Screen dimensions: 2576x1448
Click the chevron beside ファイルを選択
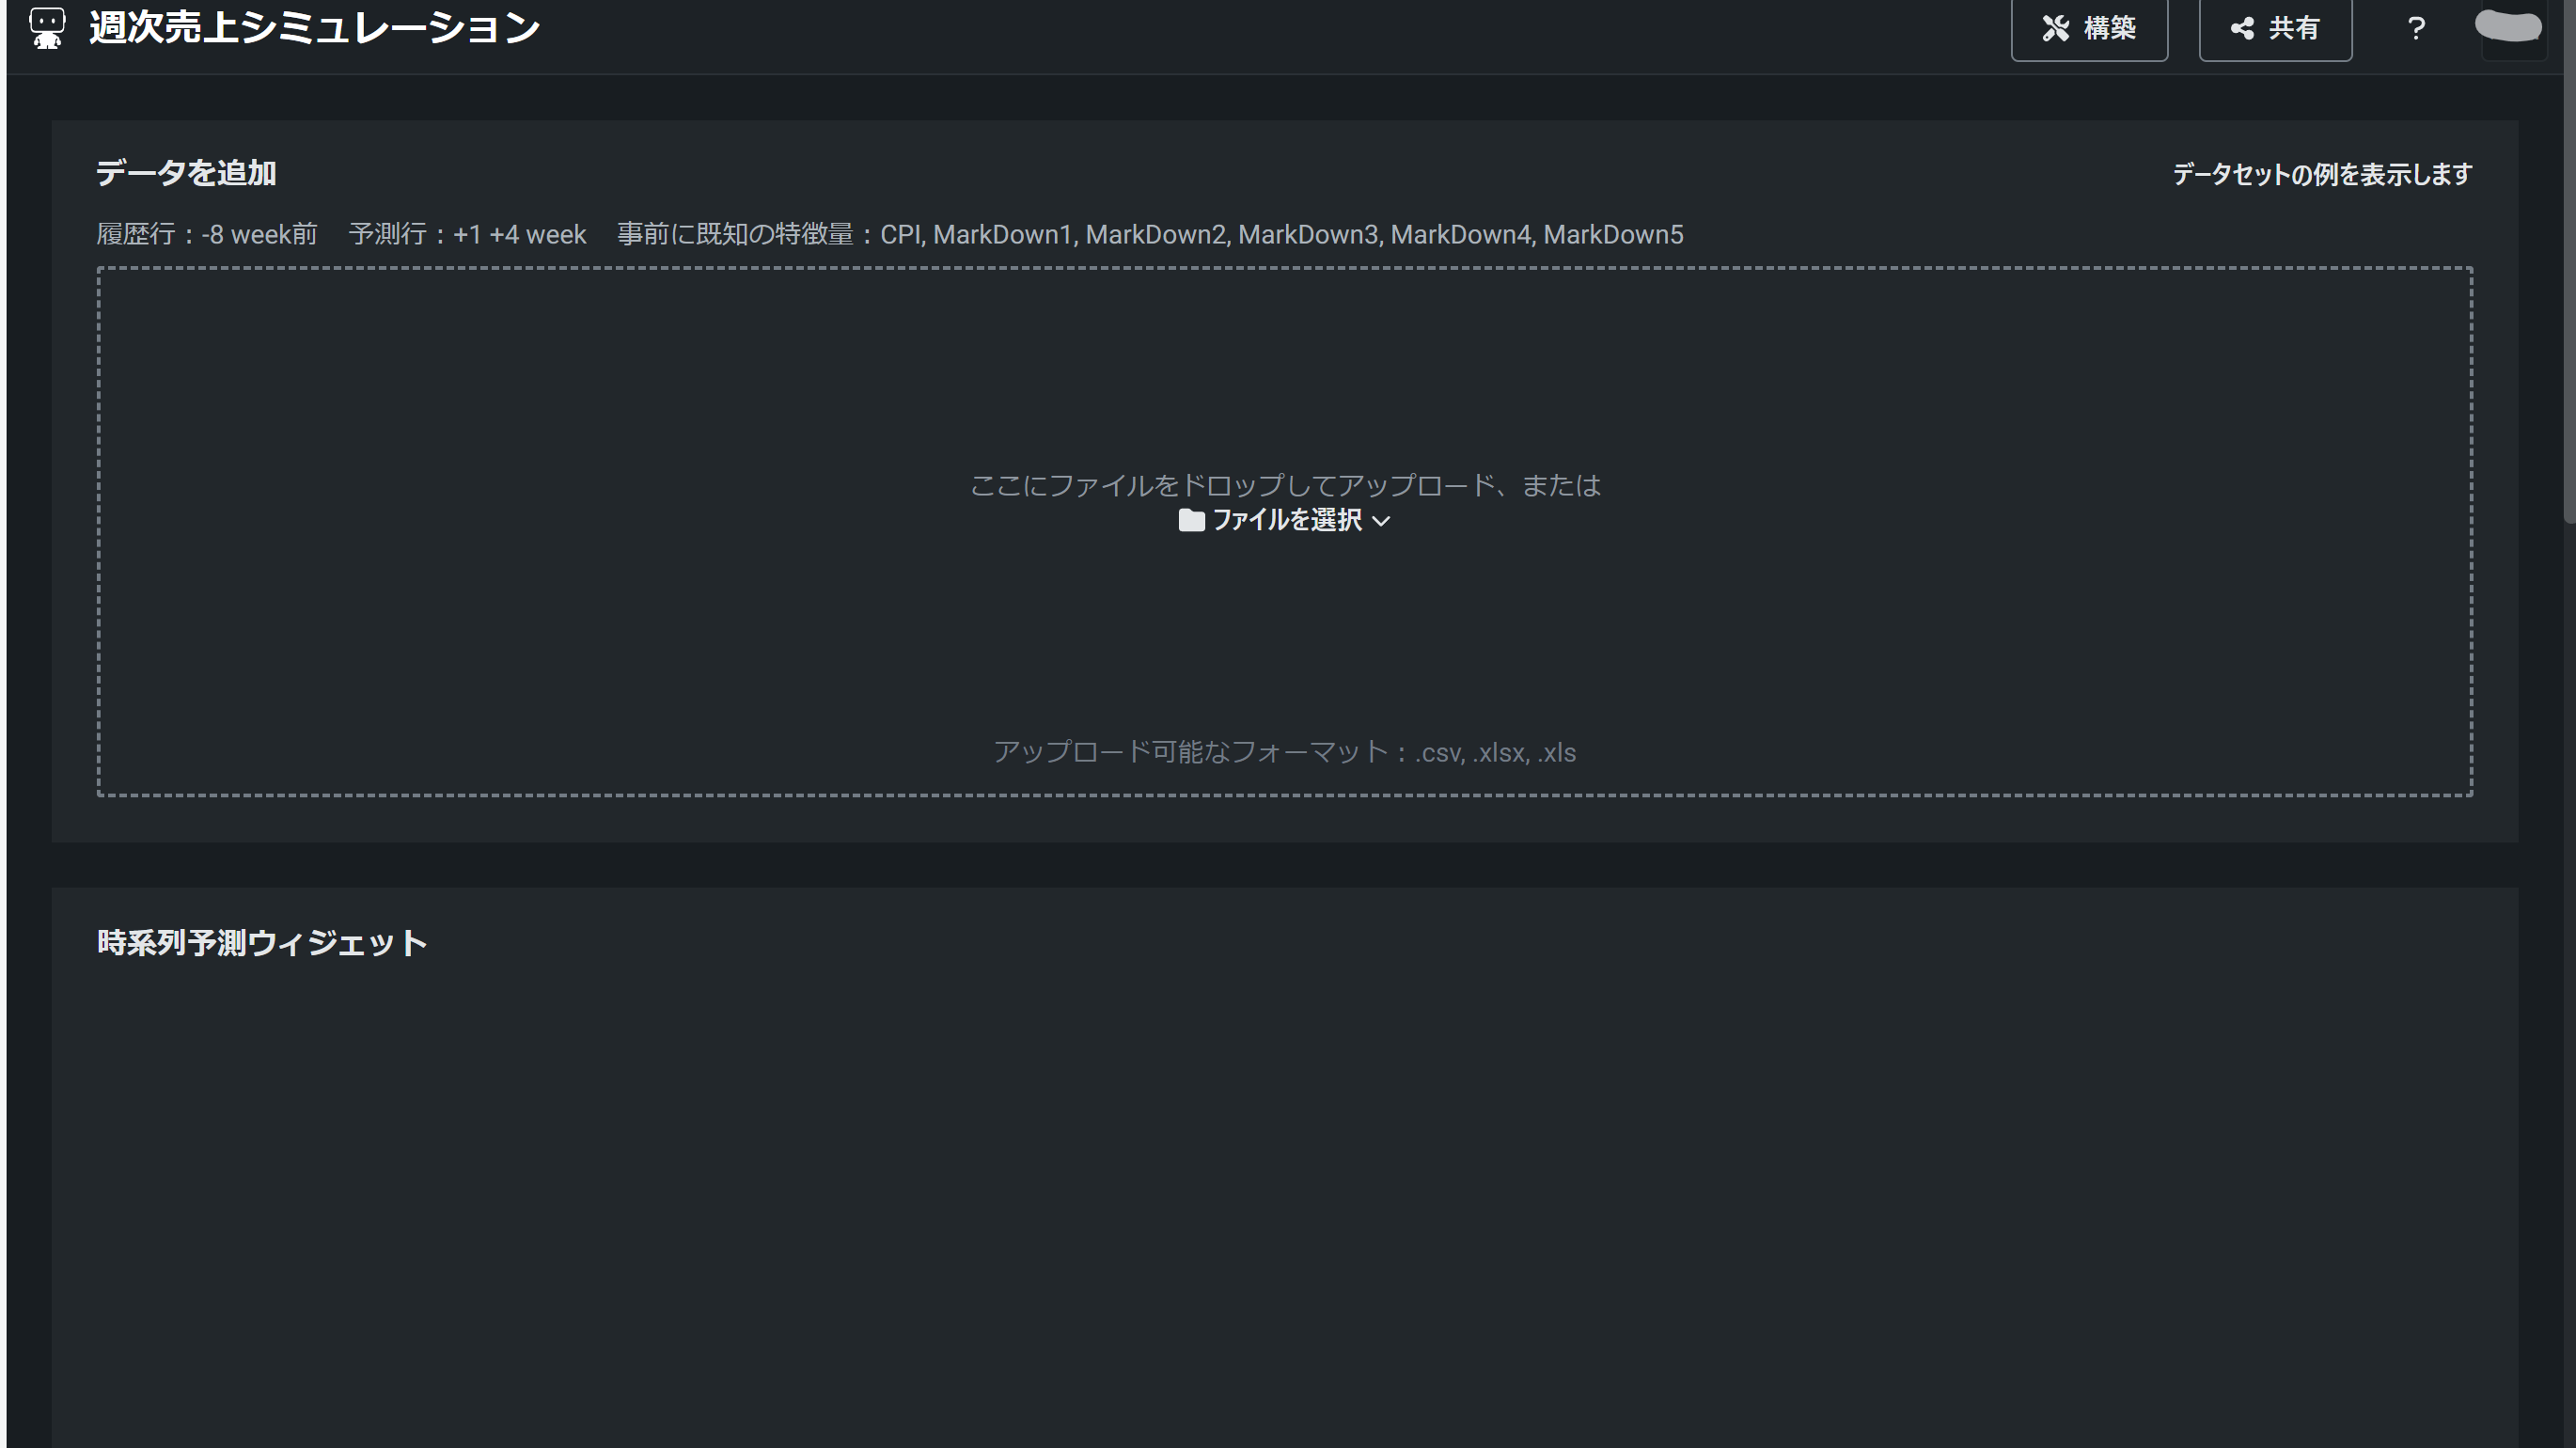tap(1381, 521)
